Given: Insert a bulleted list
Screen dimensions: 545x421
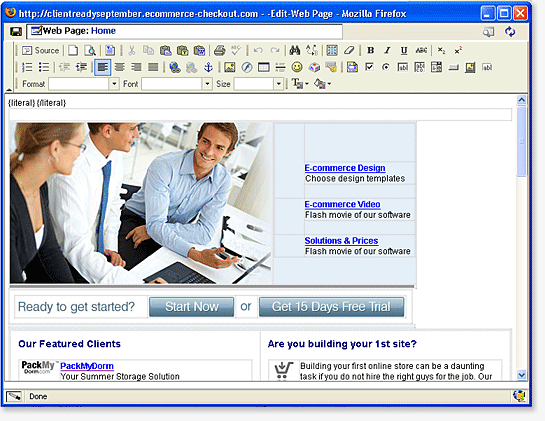Looking at the screenshot, I should click(x=44, y=67).
